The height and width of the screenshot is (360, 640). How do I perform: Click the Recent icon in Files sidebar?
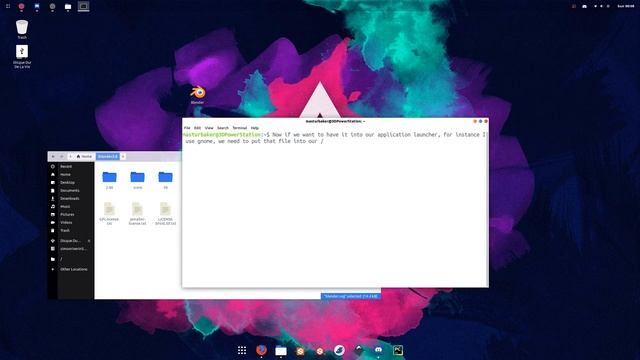coord(53,167)
